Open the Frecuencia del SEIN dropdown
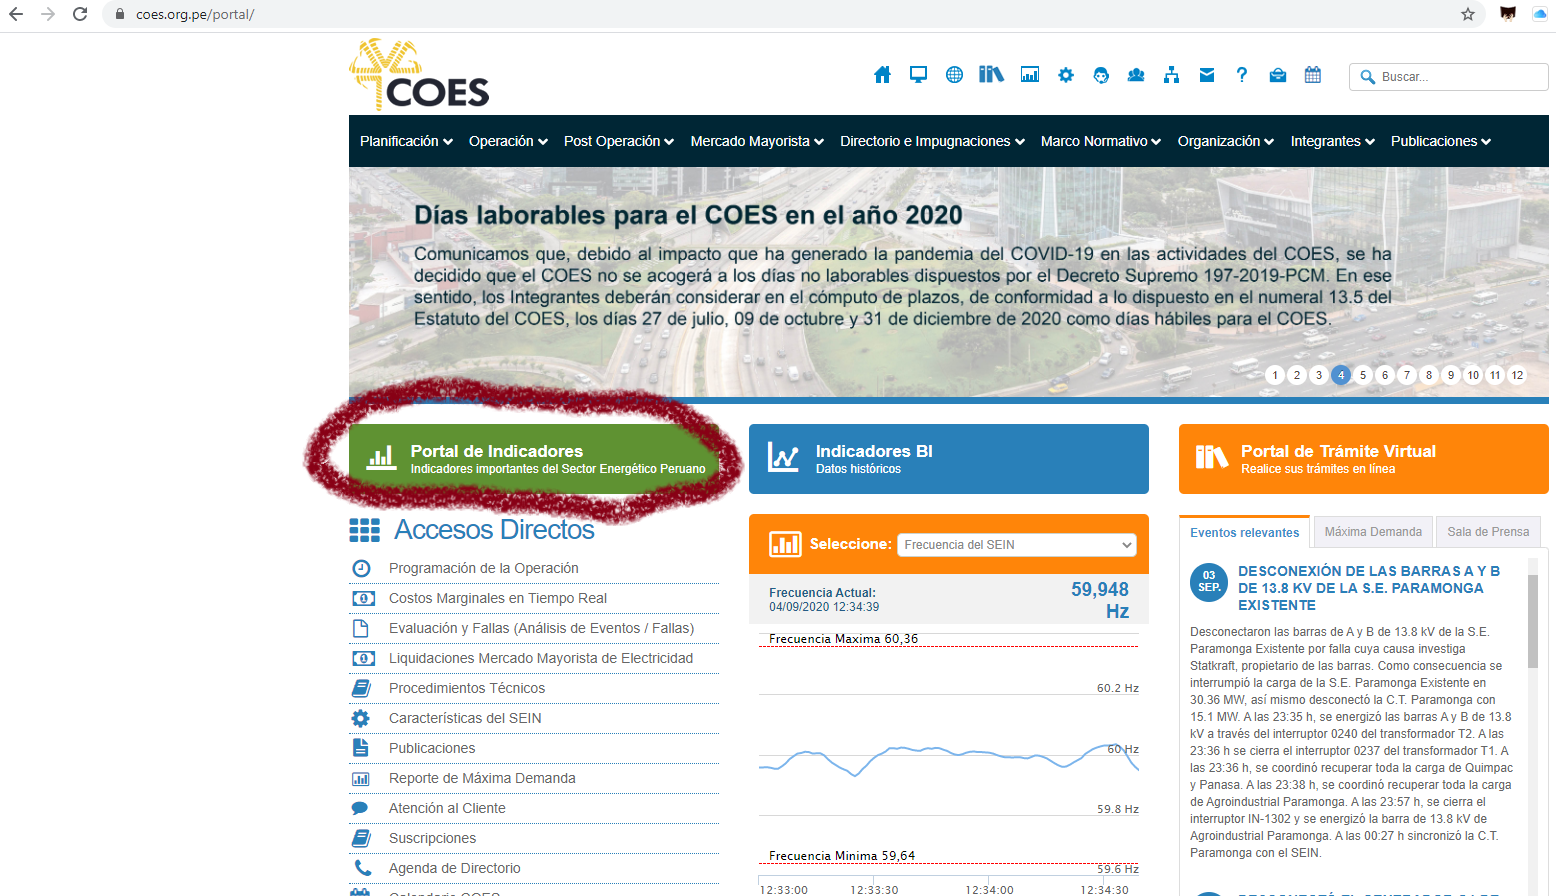This screenshot has height=896, width=1556. coord(1017,545)
